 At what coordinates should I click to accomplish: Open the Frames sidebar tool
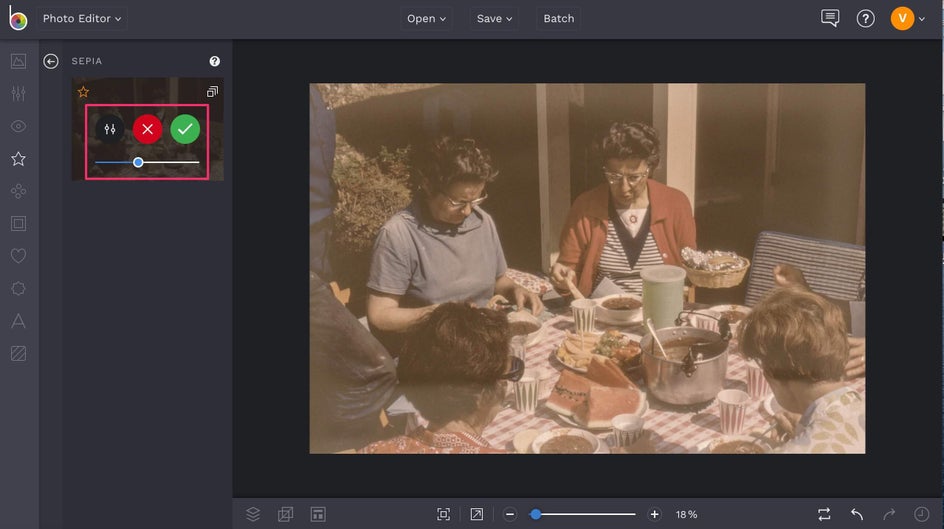click(x=19, y=223)
